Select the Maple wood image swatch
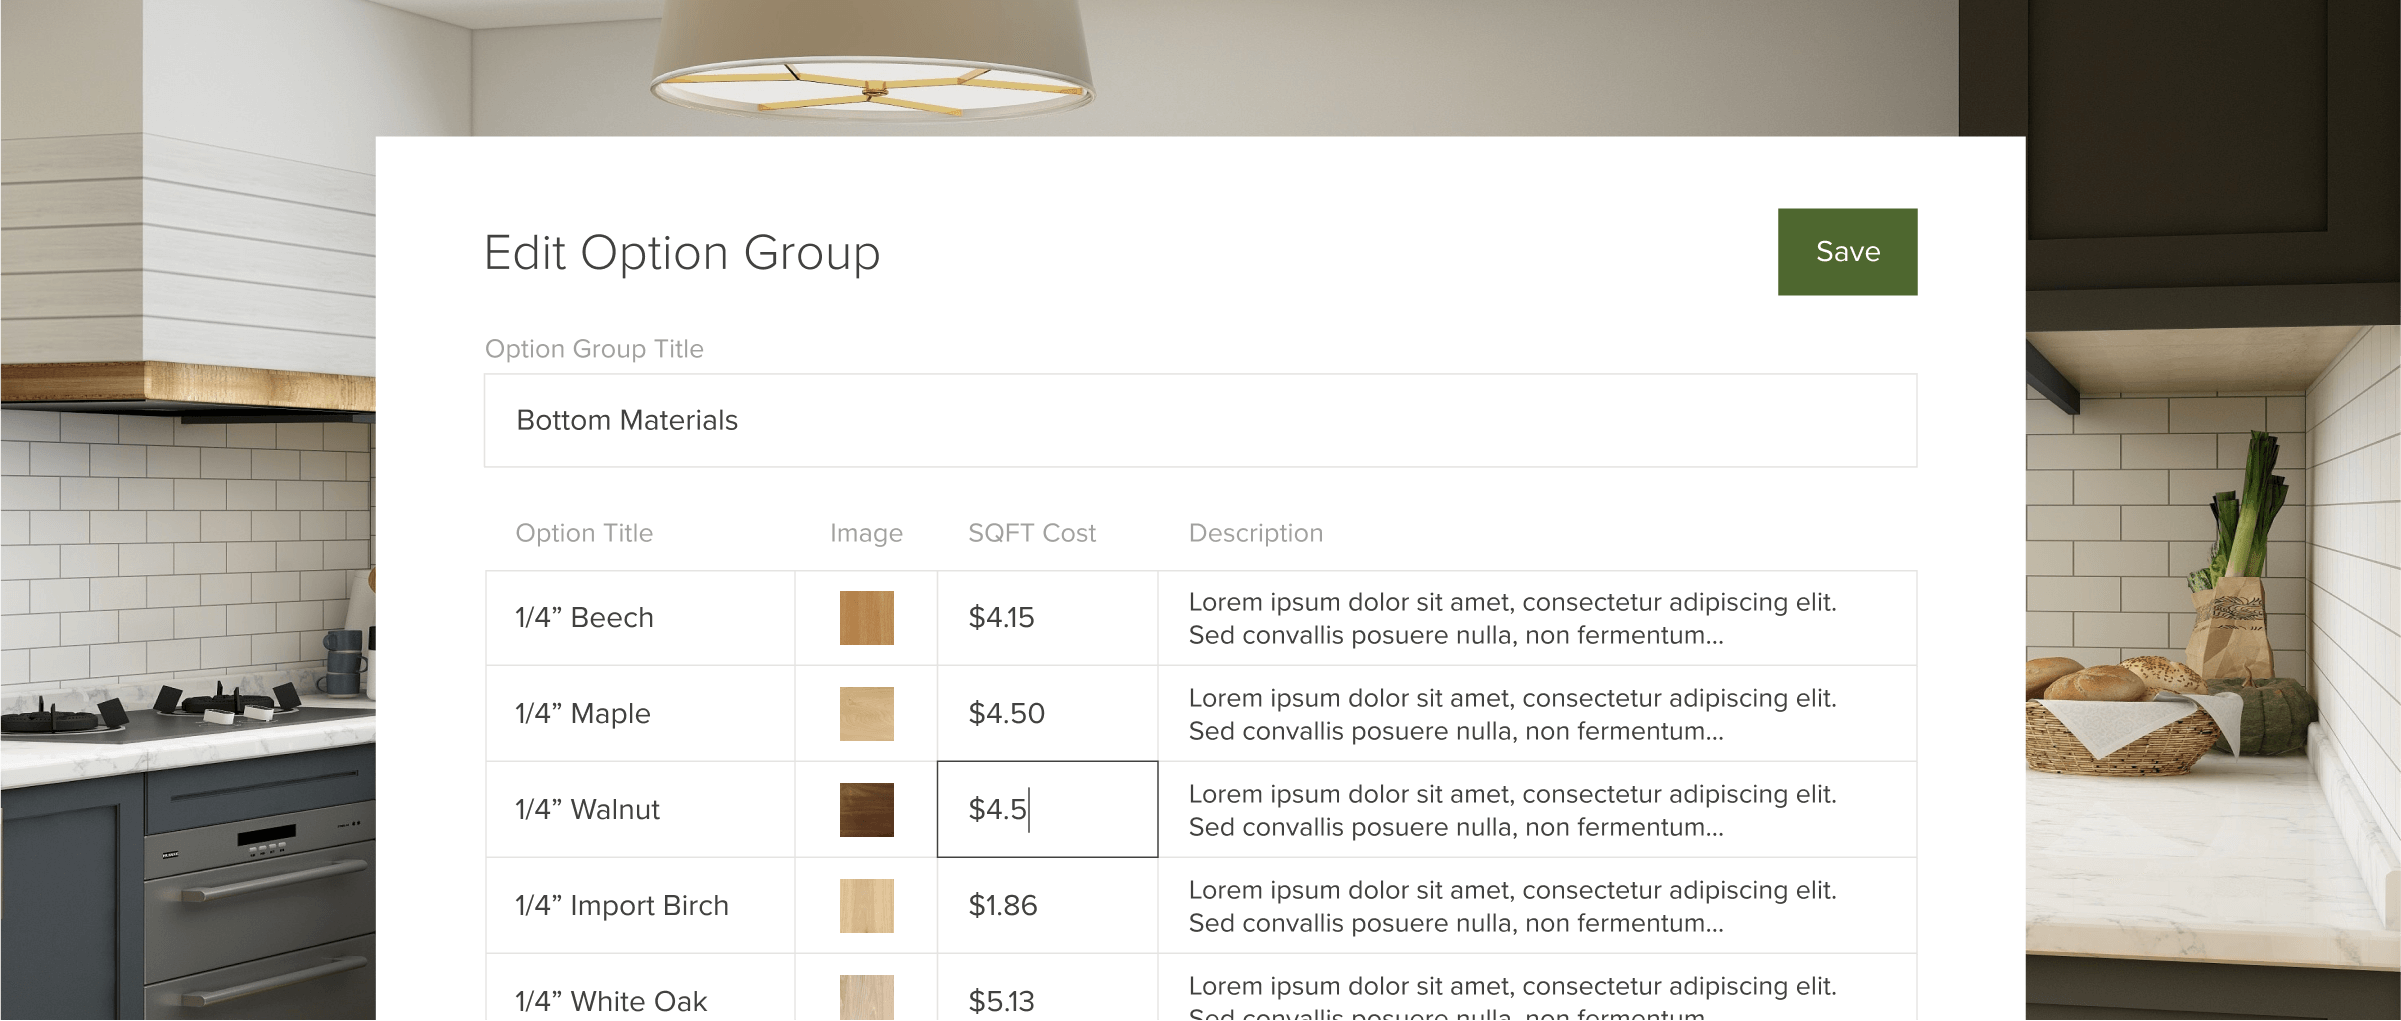Screen dimensions: 2401x1021 point(866,714)
